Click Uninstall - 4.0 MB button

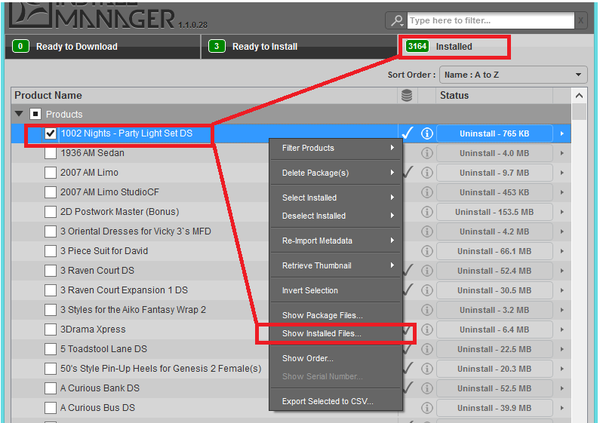tap(494, 153)
